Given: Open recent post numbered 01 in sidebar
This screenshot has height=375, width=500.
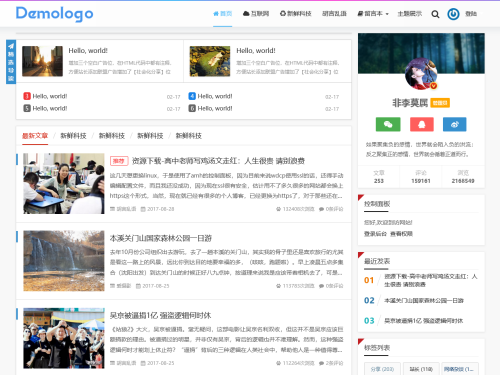Looking at the screenshot, I should click(x=431, y=280).
